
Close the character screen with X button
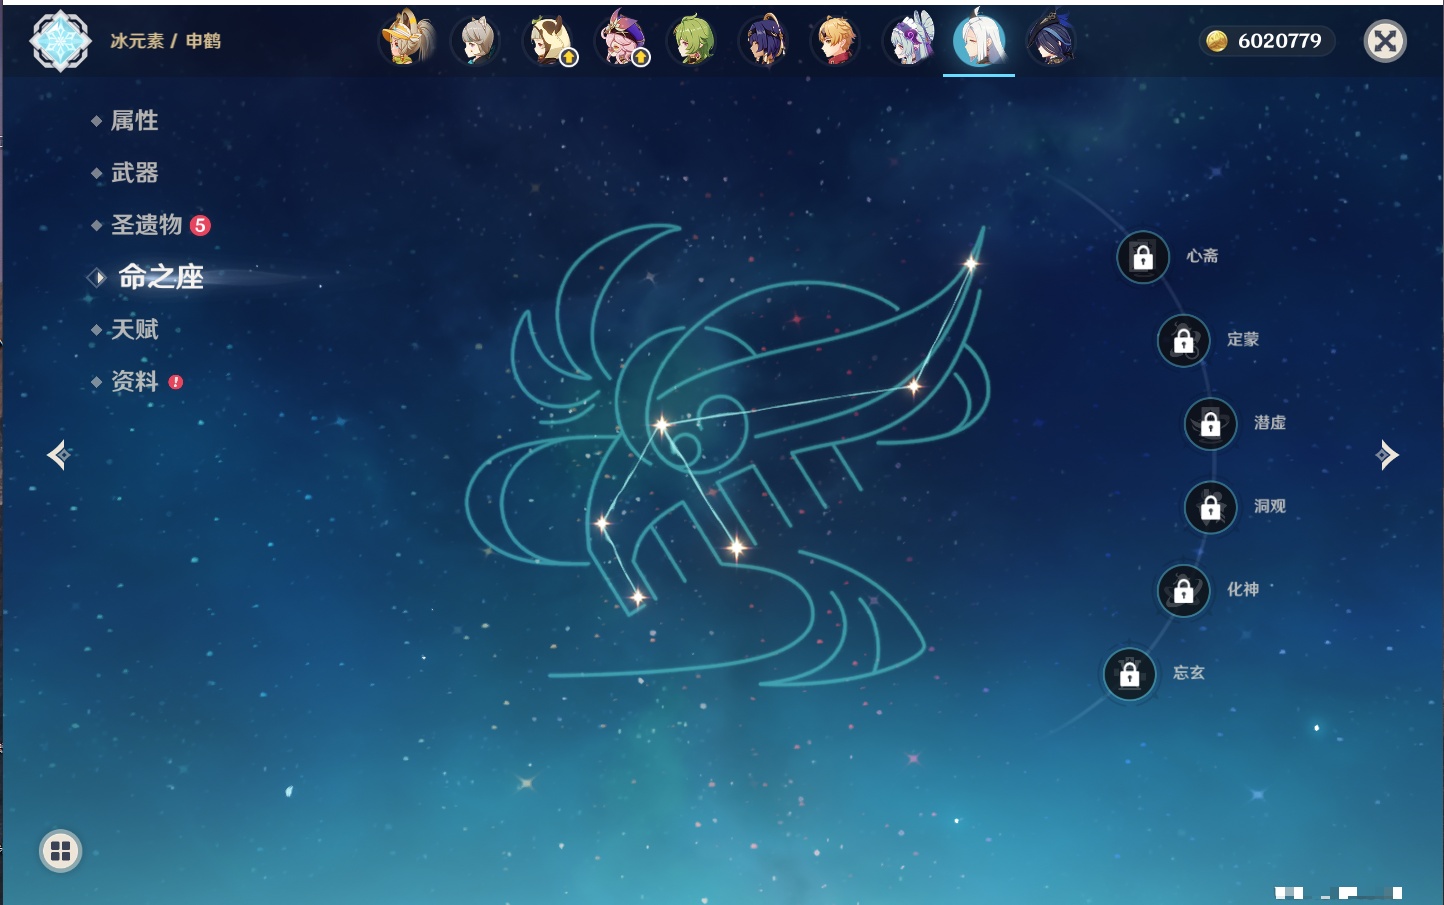click(x=1385, y=41)
